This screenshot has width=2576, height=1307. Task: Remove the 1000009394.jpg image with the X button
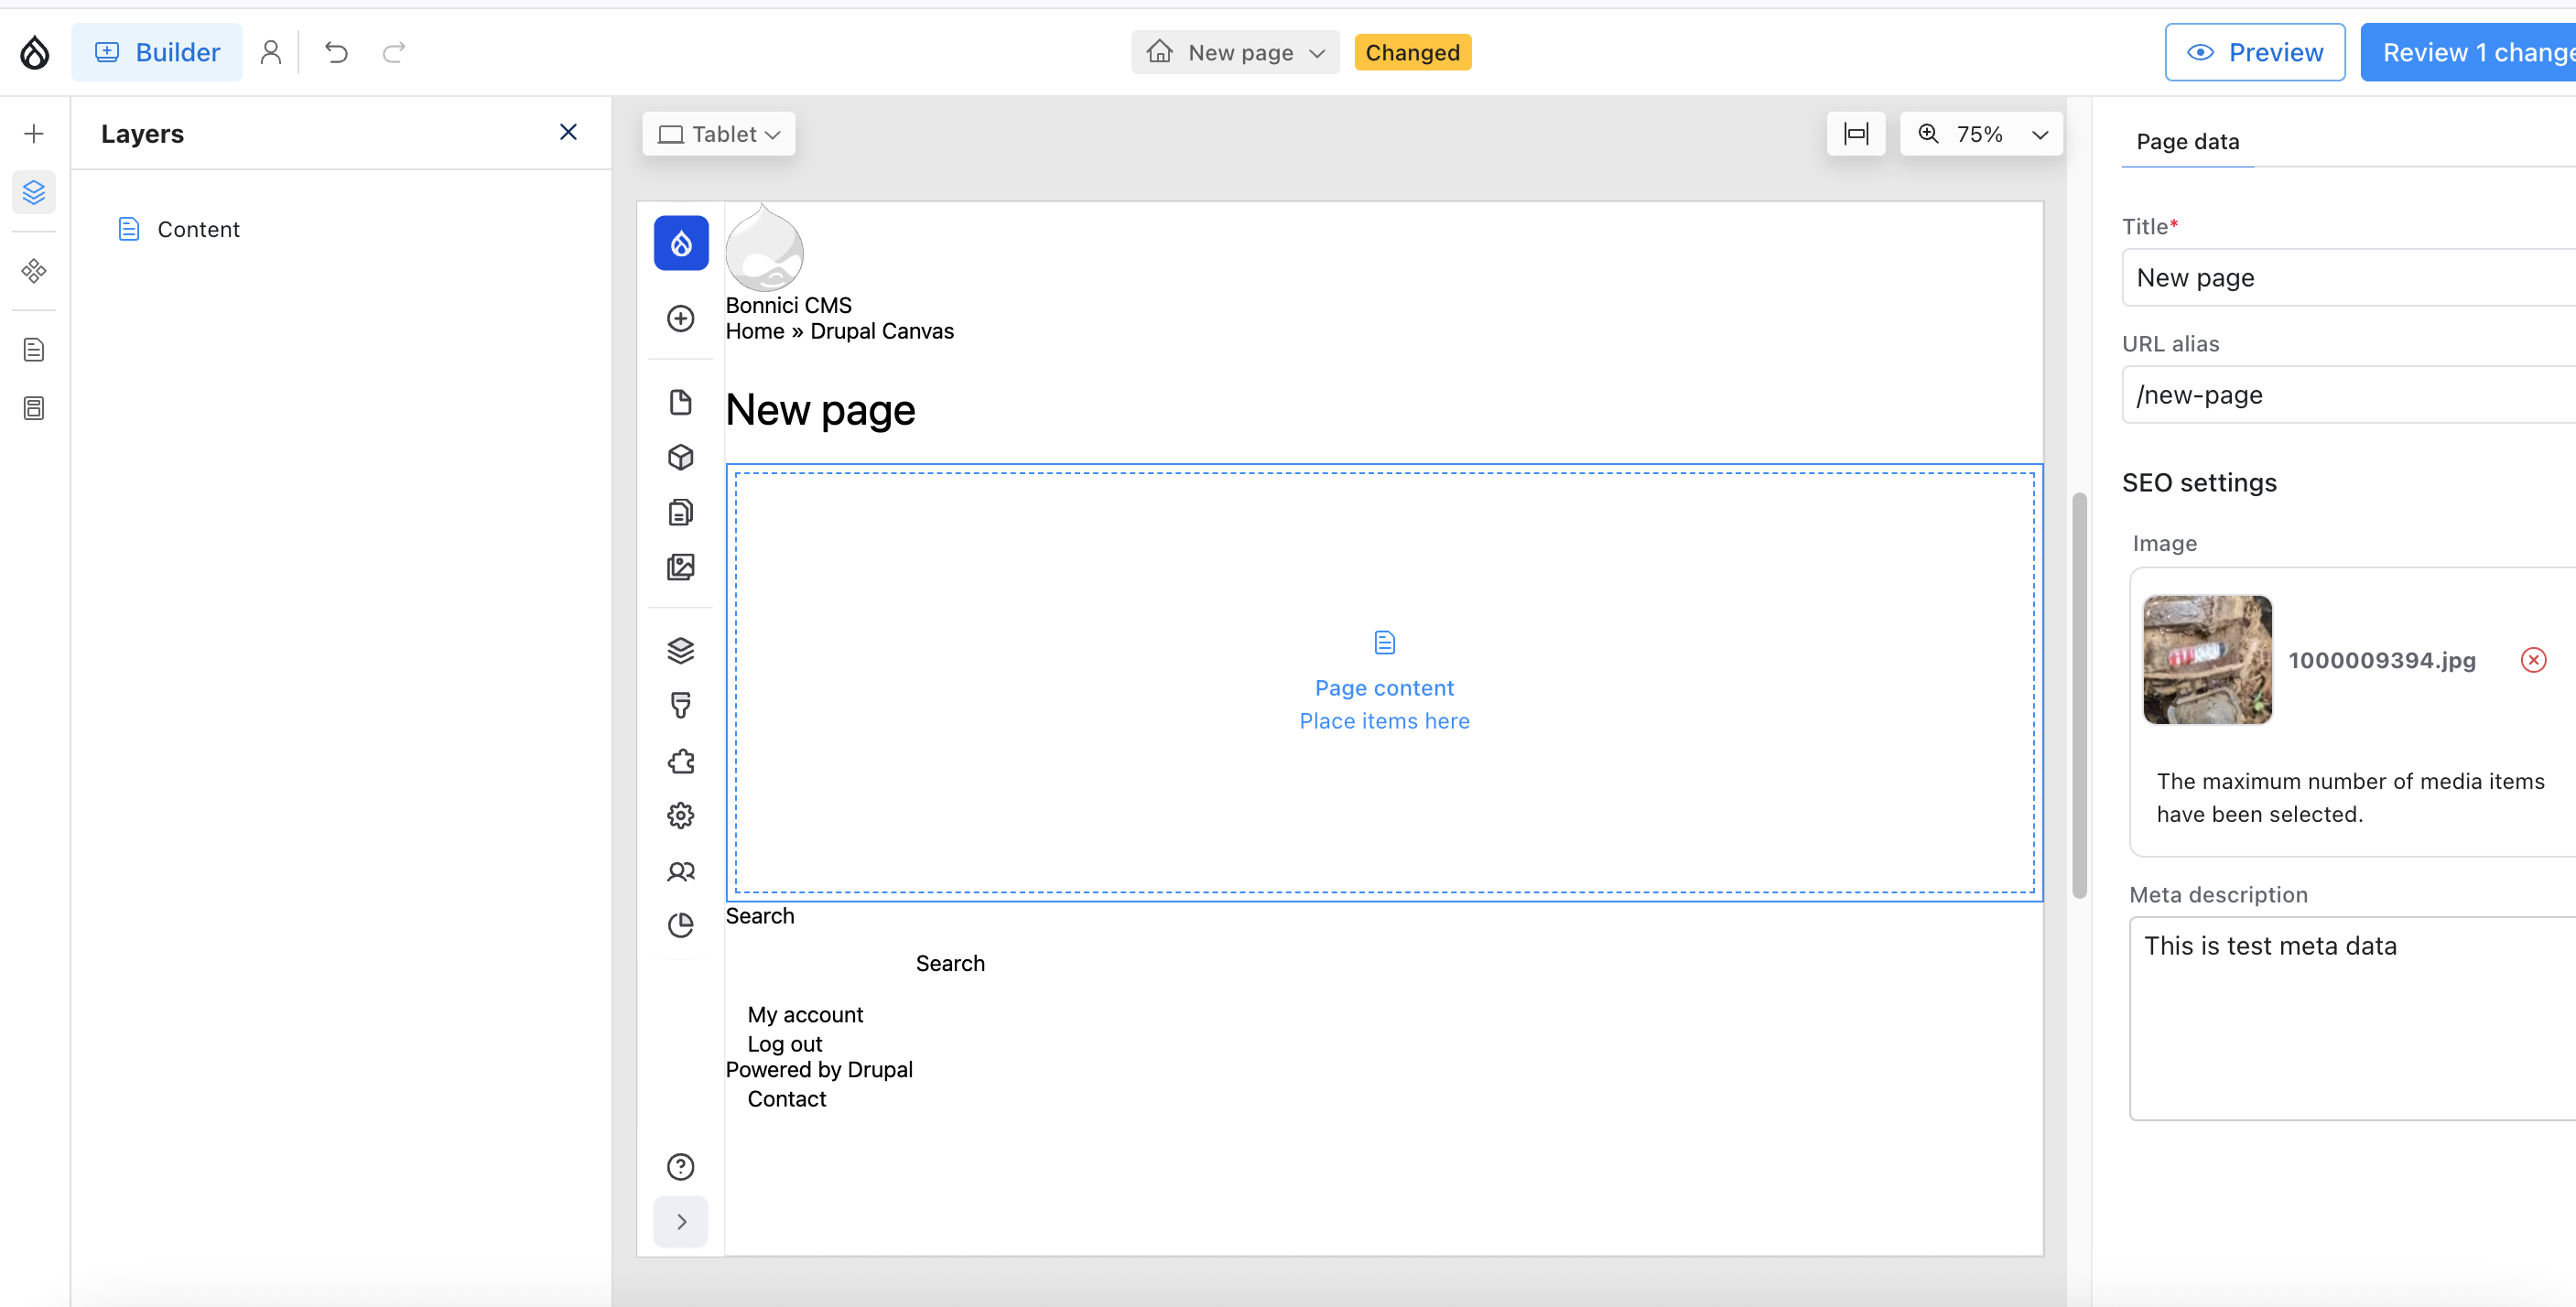pyautogui.click(x=2534, y=659)
